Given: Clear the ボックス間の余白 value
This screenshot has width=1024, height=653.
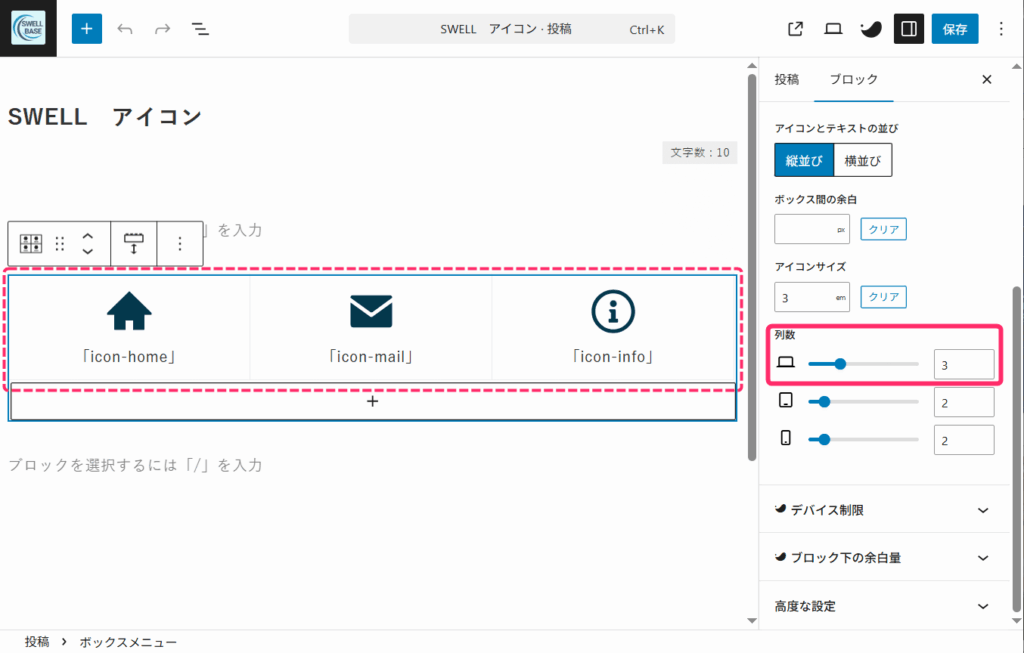Looking at the screenshot, I should click(883, 229).
